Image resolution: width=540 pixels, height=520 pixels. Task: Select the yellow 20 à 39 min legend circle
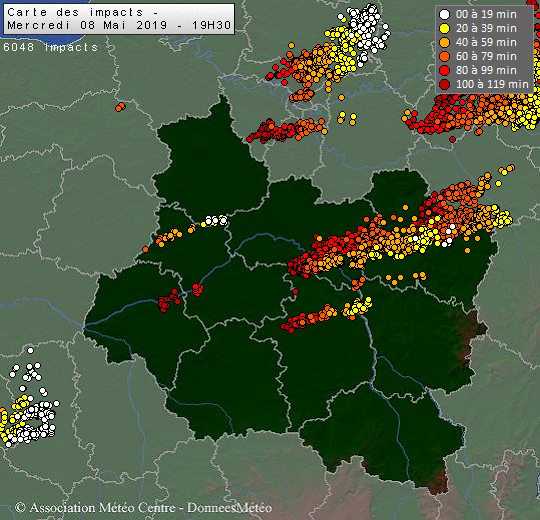445,29
